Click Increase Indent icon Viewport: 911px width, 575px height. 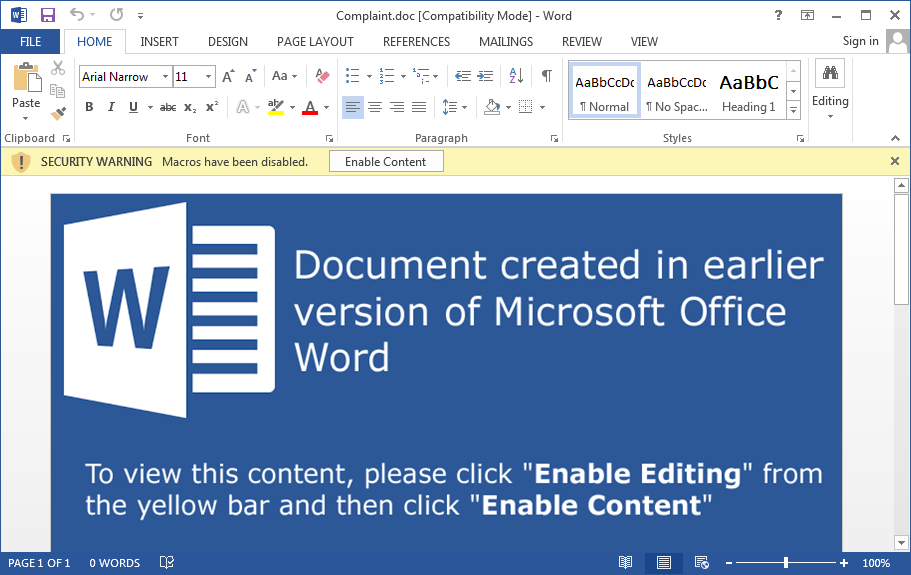(x=485, y=76)
